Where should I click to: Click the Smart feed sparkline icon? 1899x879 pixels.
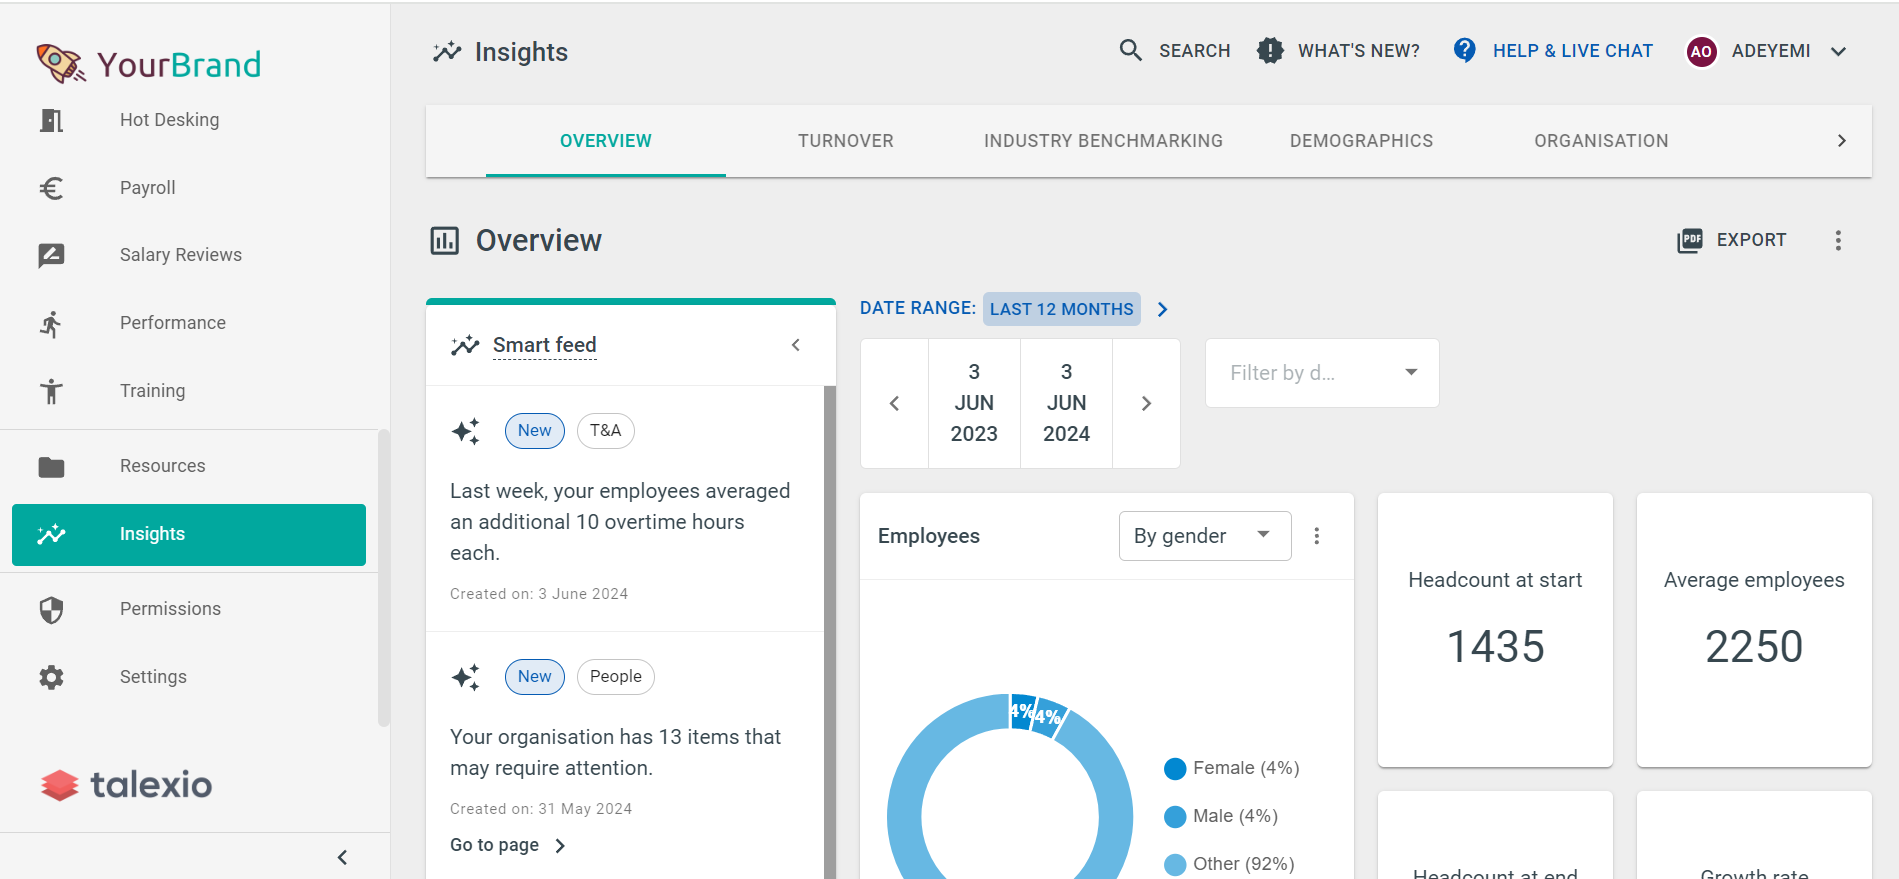click(465, 346)
